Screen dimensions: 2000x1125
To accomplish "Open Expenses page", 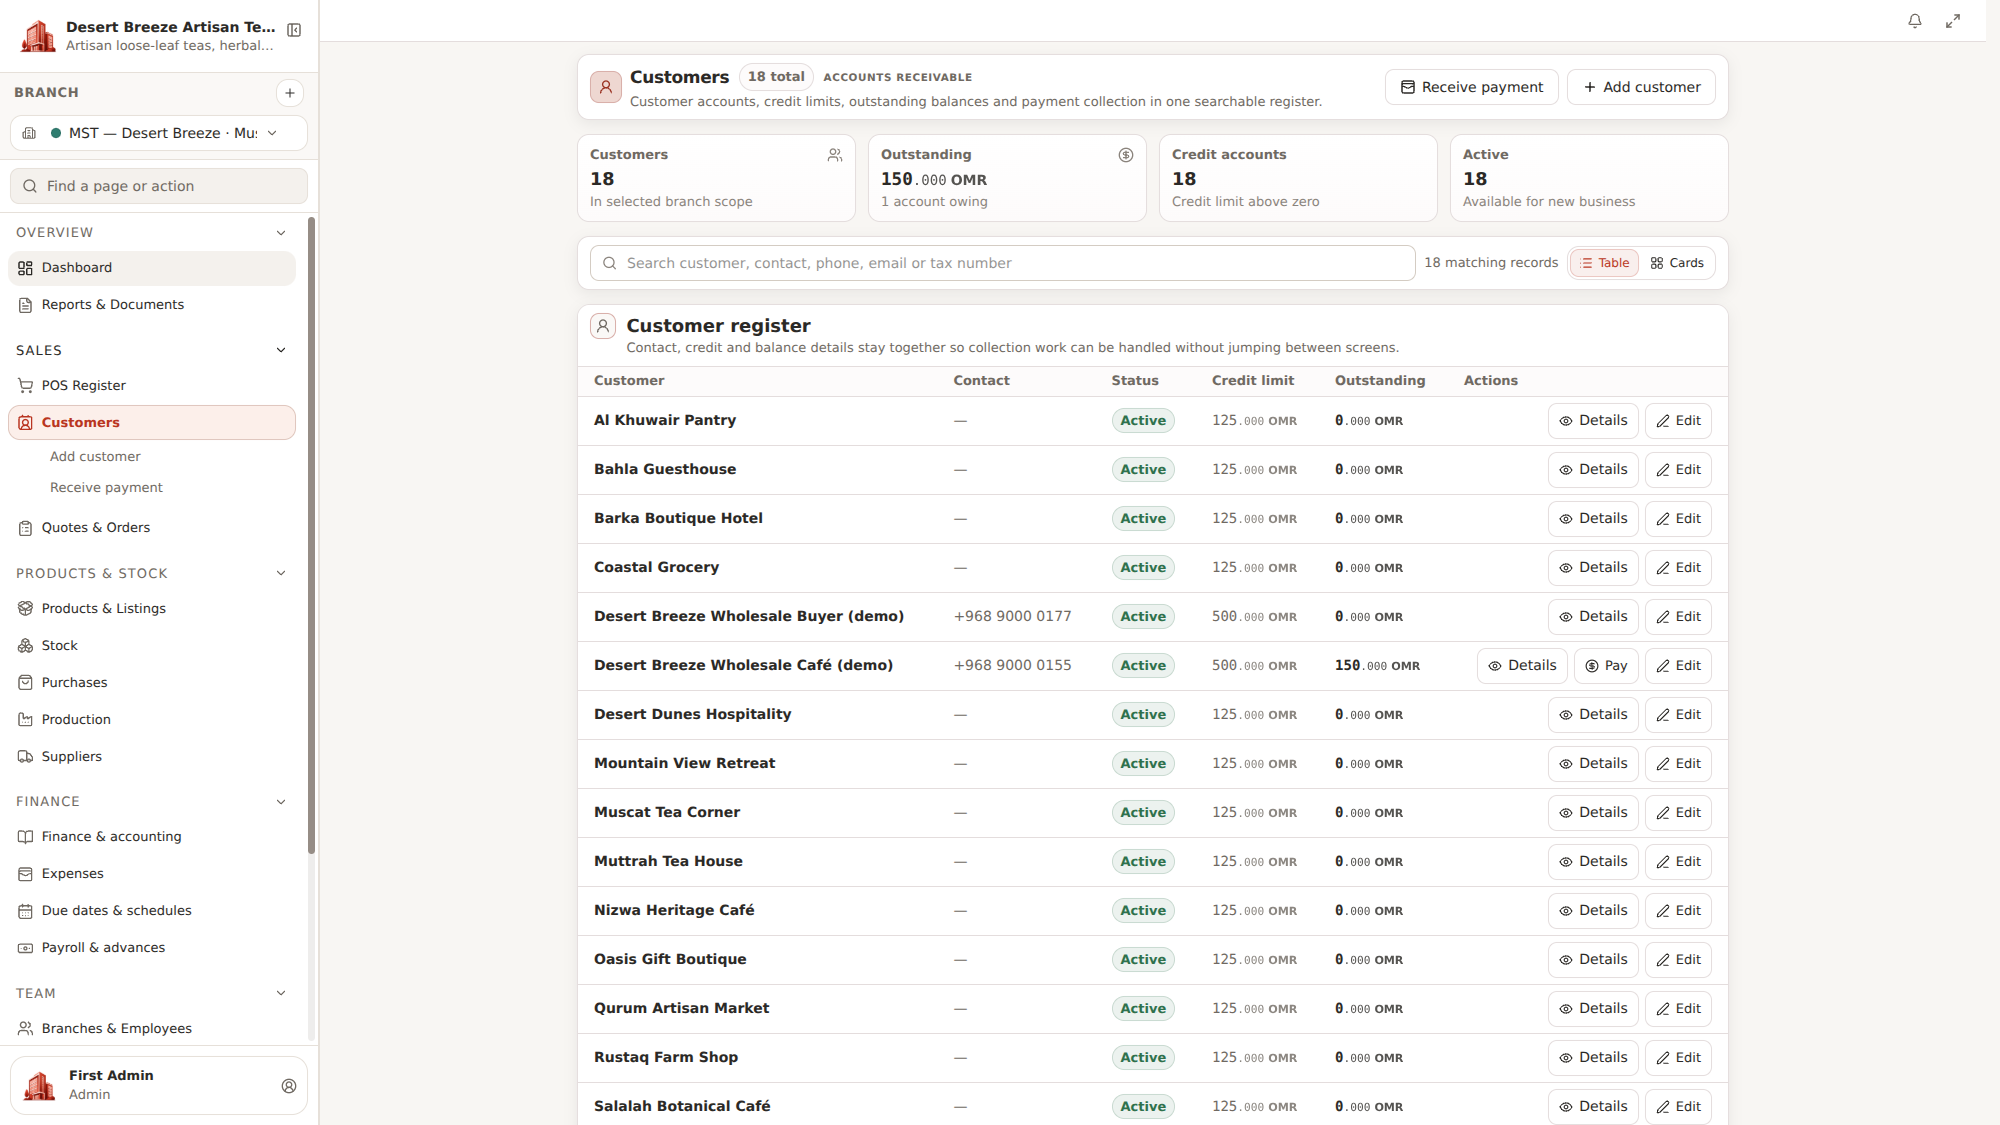I will 152,874.
